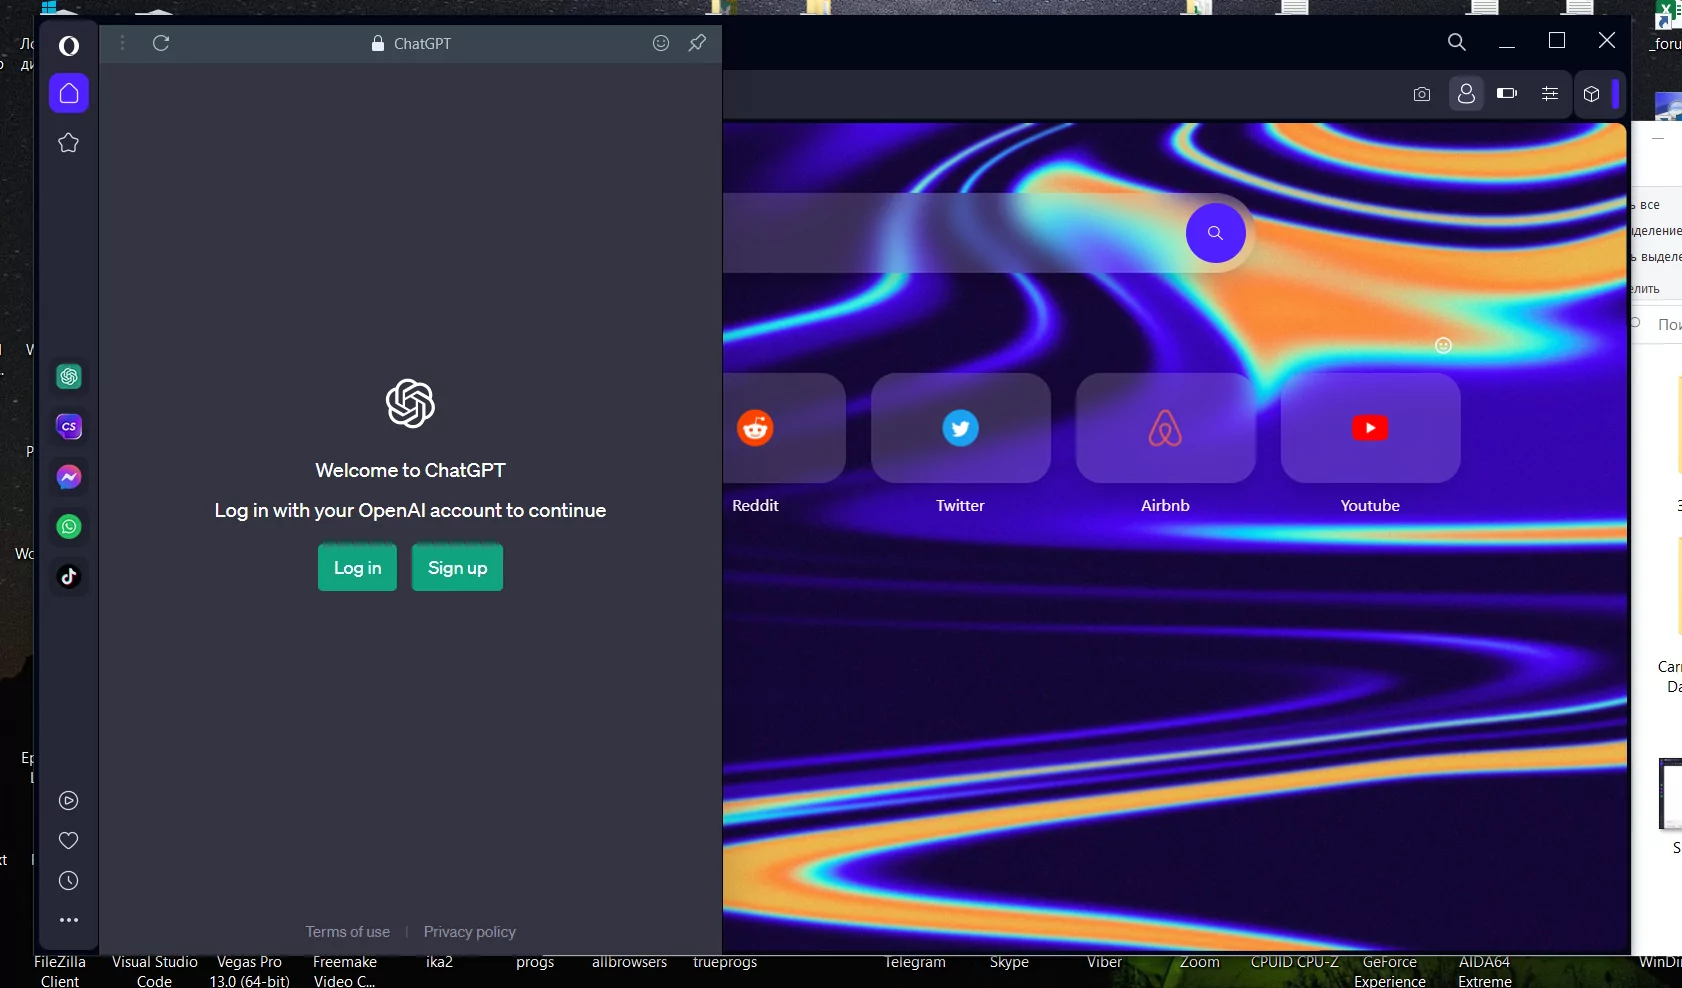Maximize the Opera browser window
Image resolution: width=1682 pixels, height=988 pixels.
click(1557, 40)
